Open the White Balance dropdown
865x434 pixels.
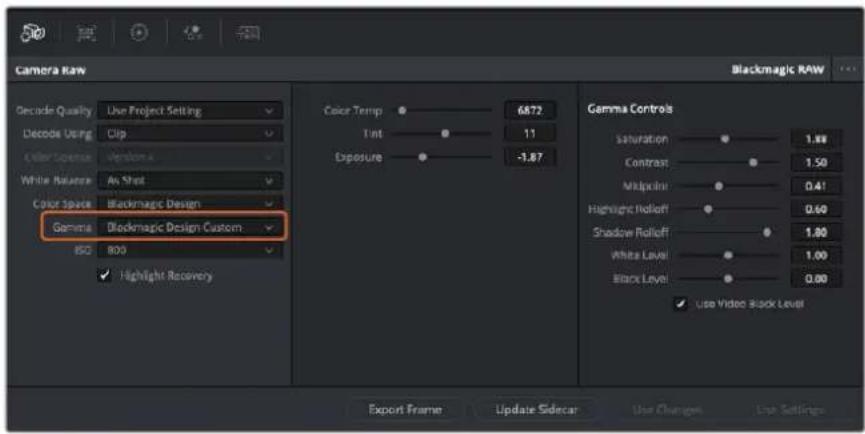pyautogui.click(x=190, y=180)
